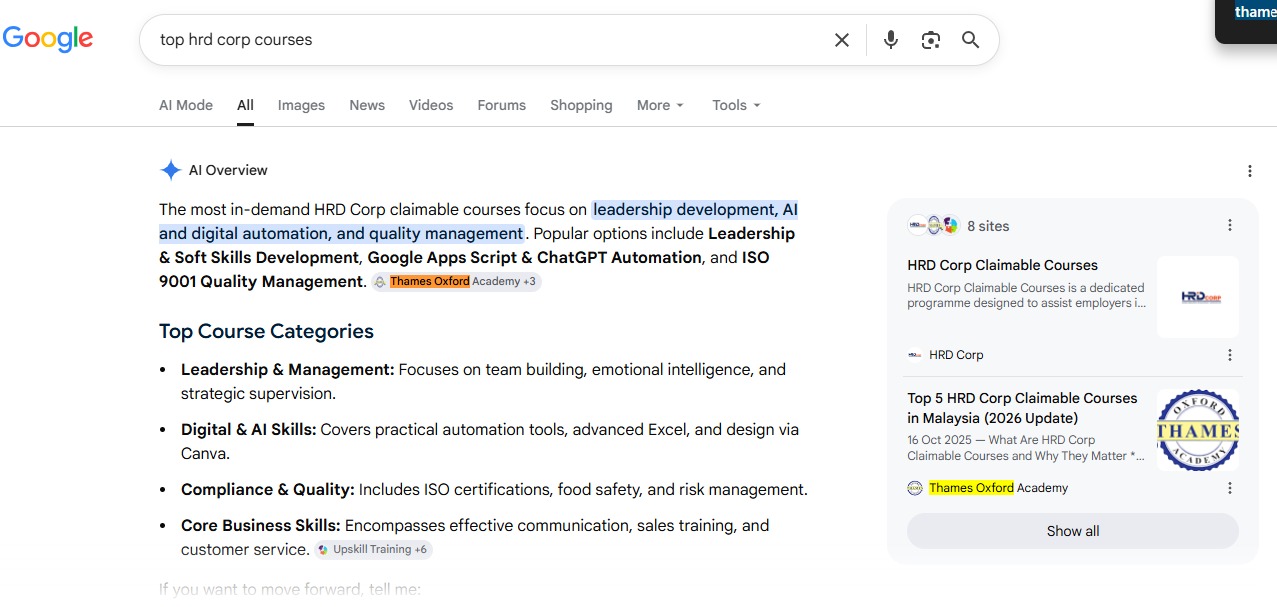1277x607 pixels.
Task: Open options menu for HRD Corp source
Action: 1230,355
